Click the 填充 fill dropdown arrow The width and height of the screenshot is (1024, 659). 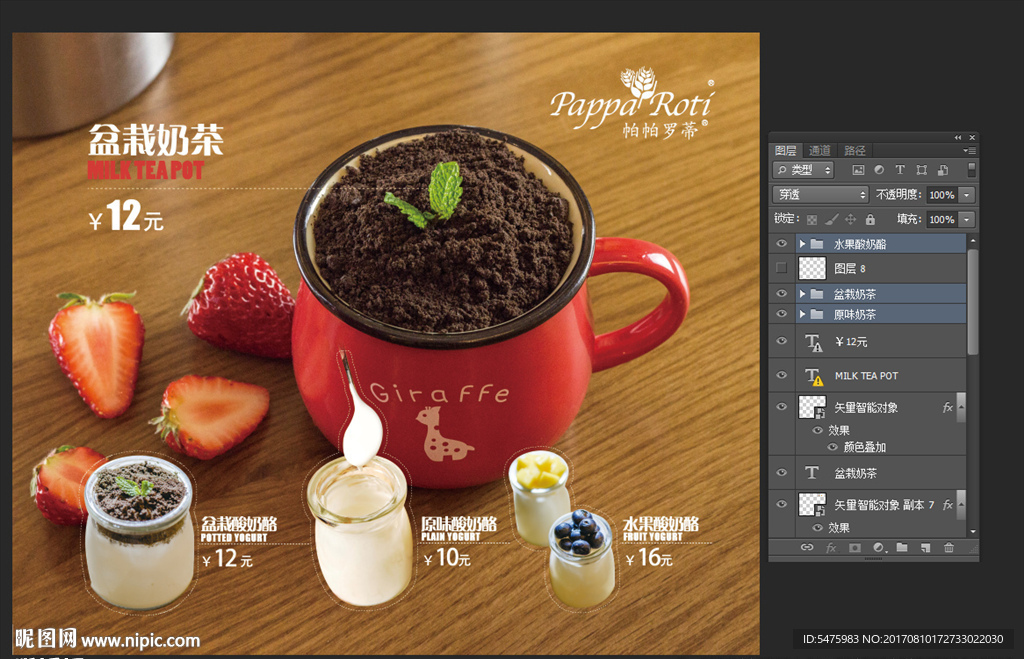pyautogui.click(x=967, y=219)
